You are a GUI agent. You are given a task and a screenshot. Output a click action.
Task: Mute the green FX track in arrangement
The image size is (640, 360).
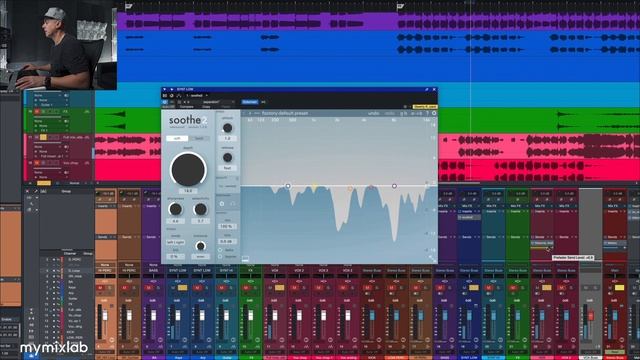pos(37,111)
